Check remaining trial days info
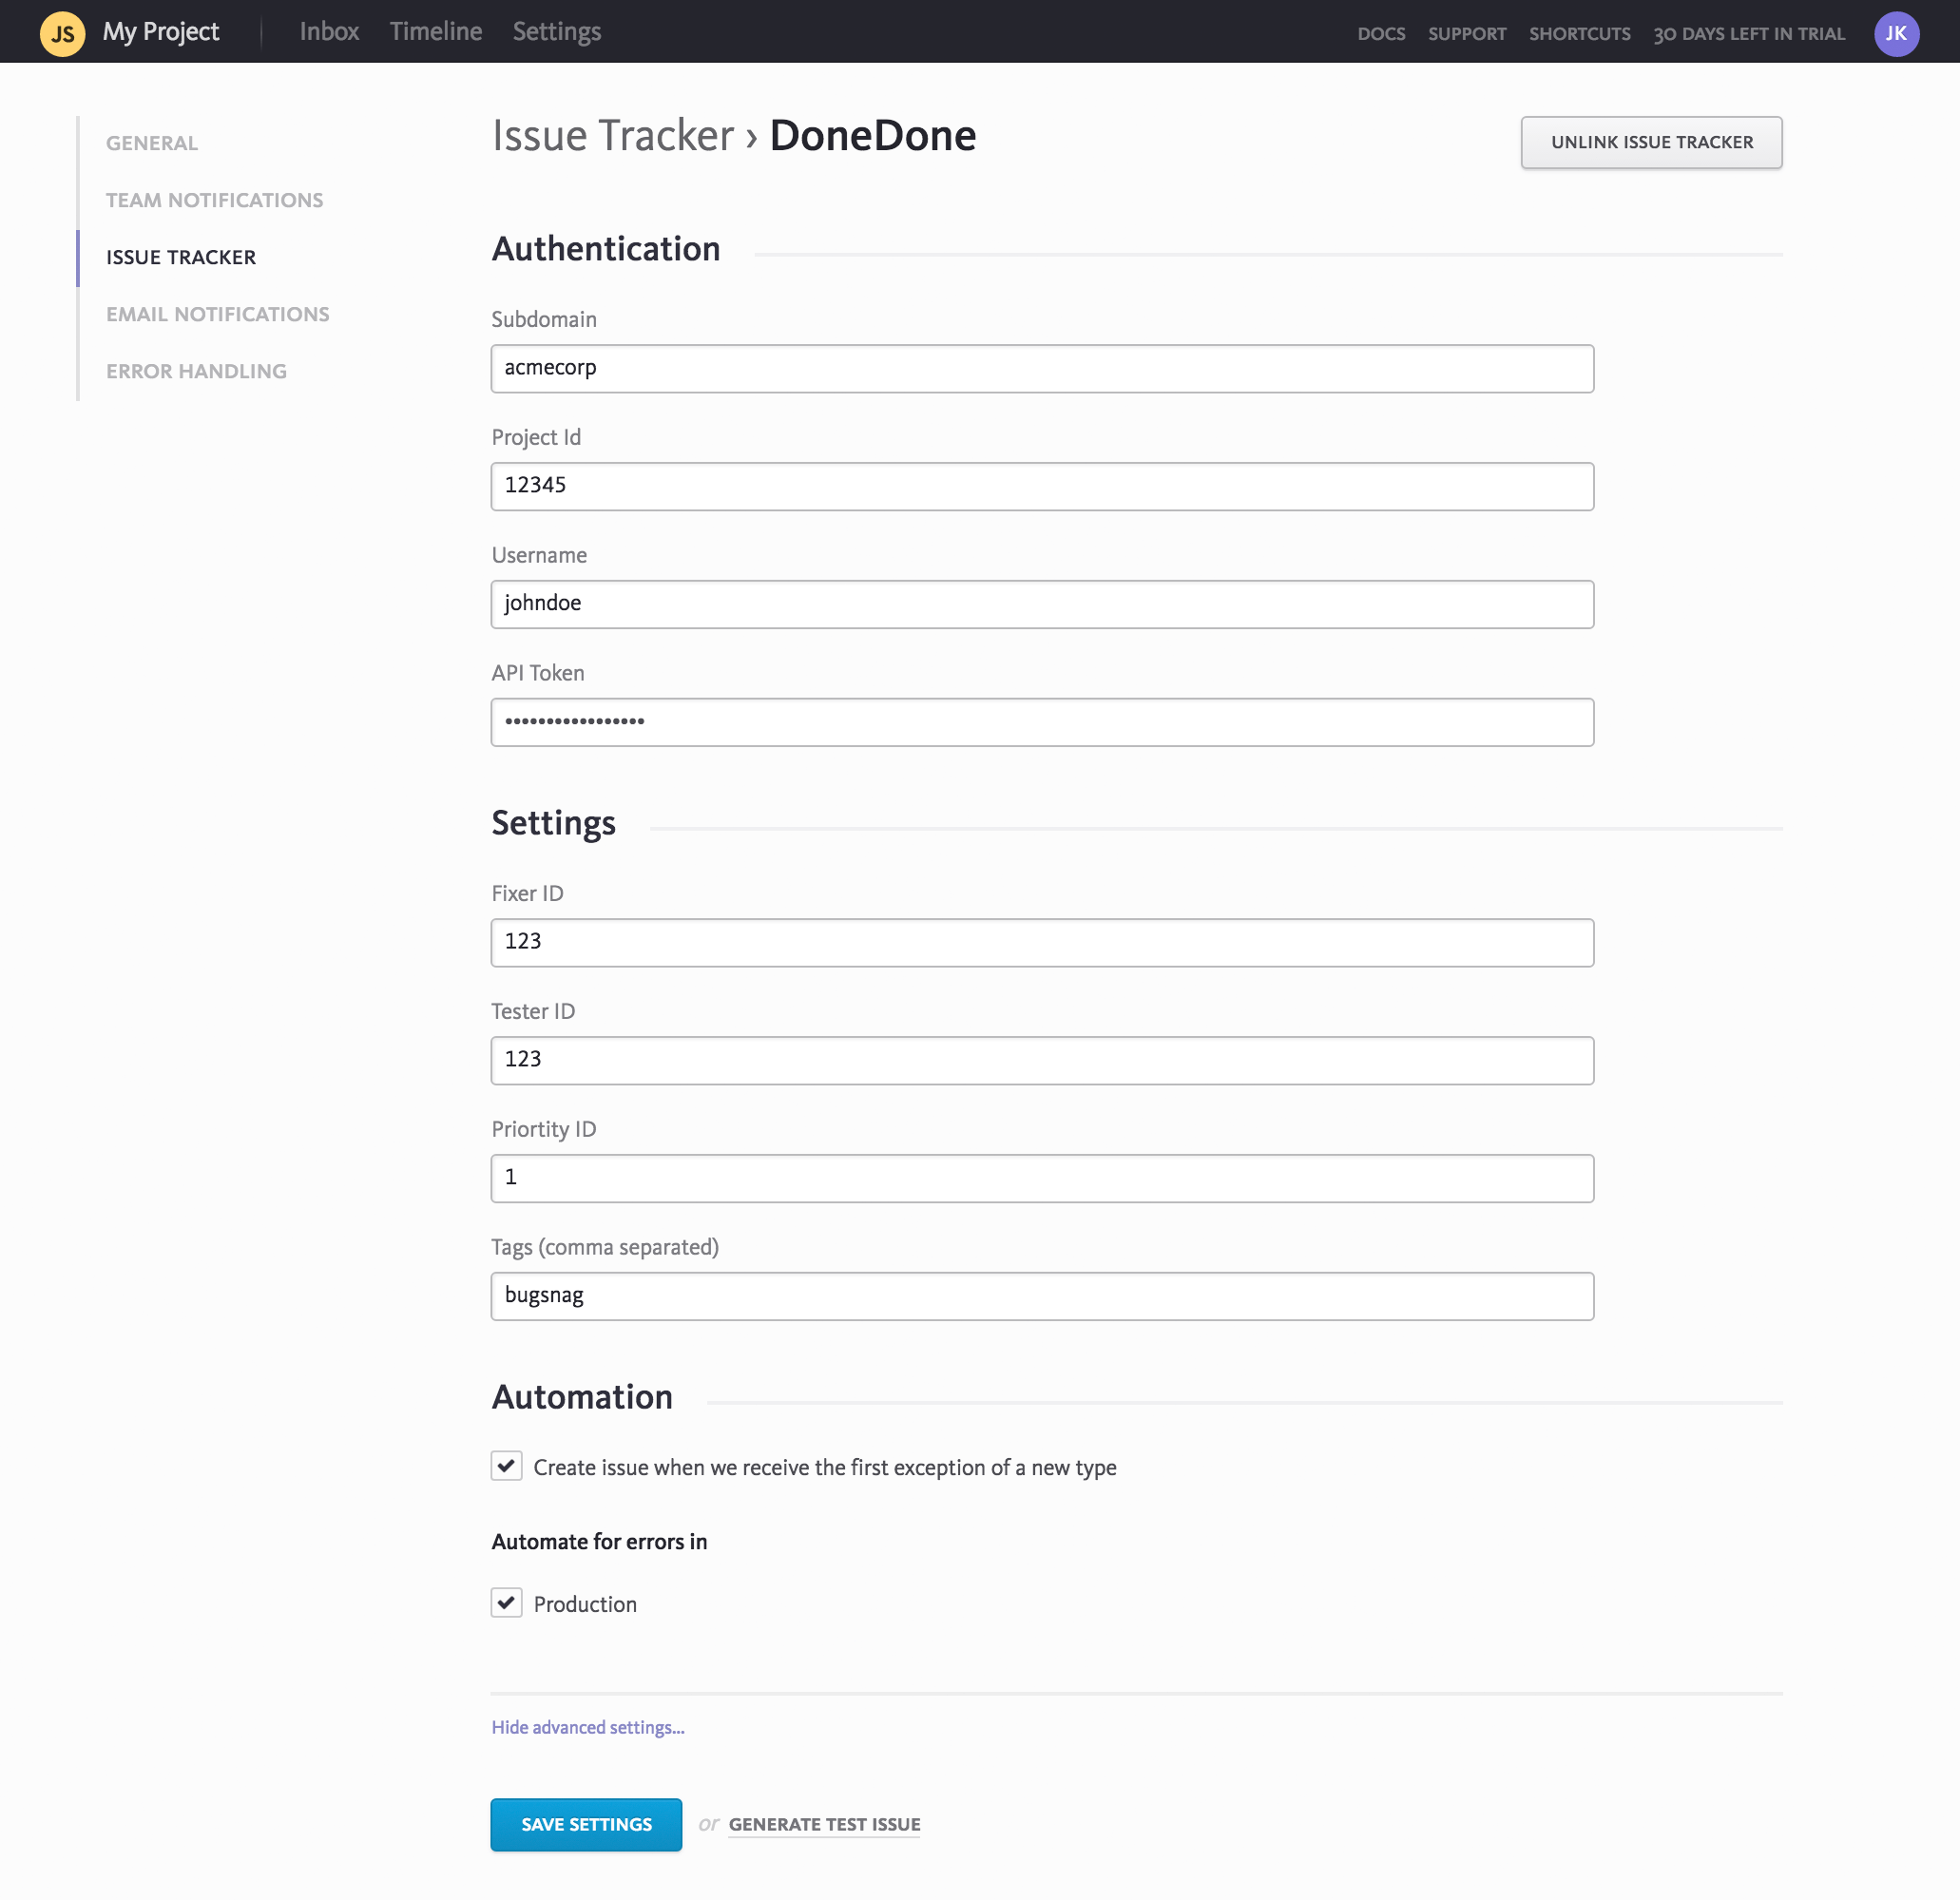 click(1749, 33)
